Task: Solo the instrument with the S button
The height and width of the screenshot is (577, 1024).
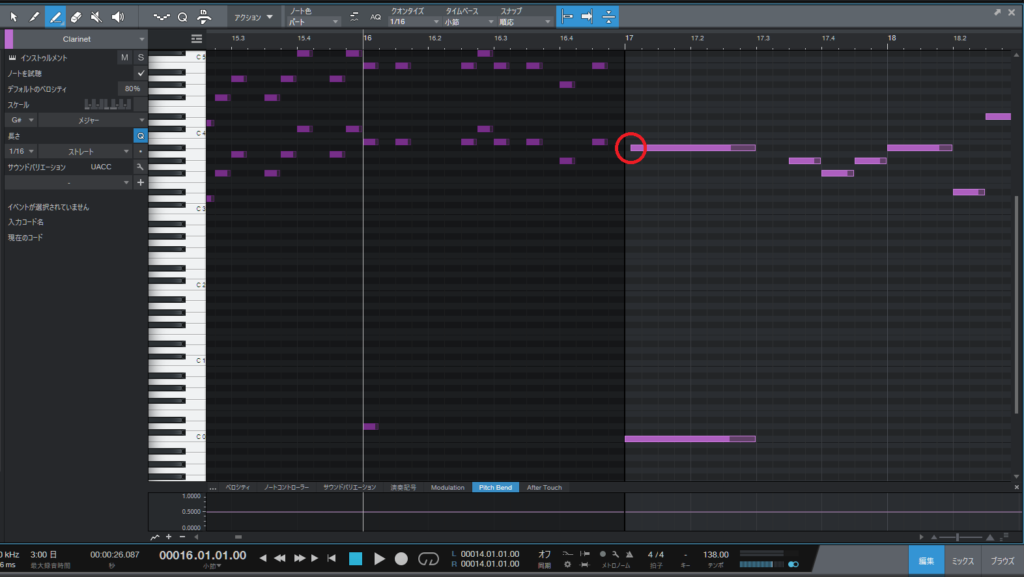Action: [140, 58]
